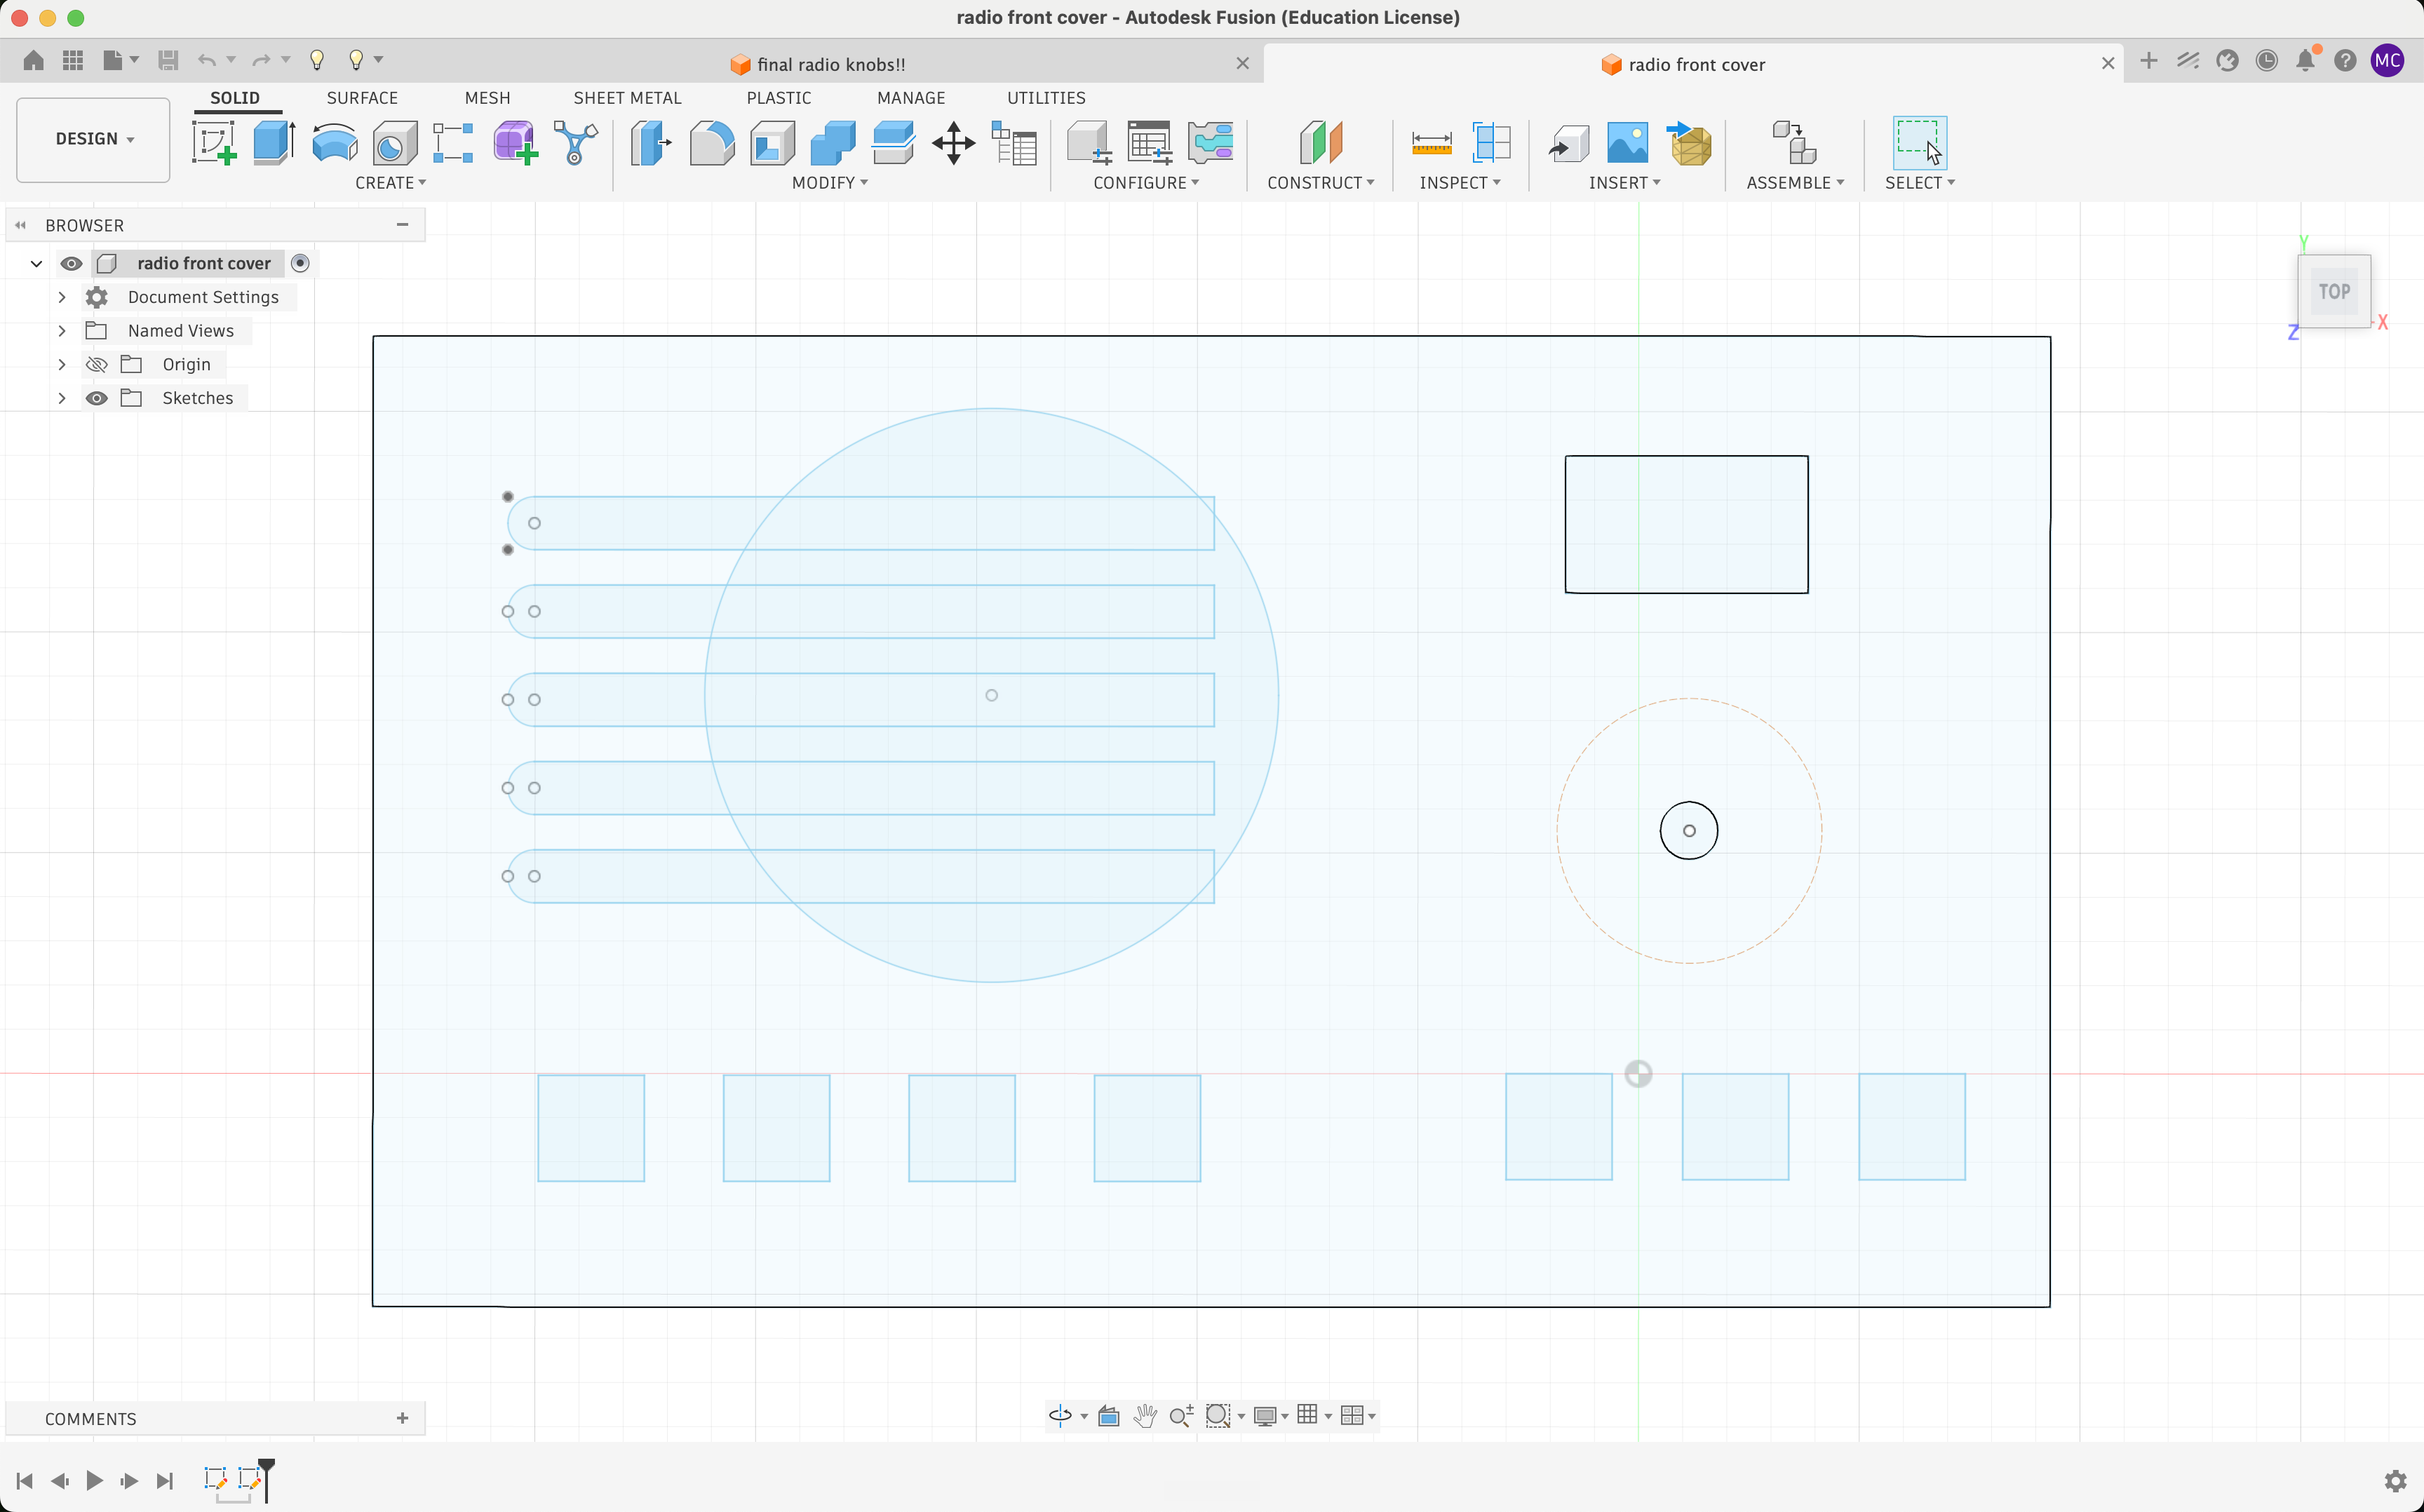Select the Move/Copy tool
Image resolution: width=2424 pixels, height=1512 pixels.
pyautogui.click(x=953, y=143)
